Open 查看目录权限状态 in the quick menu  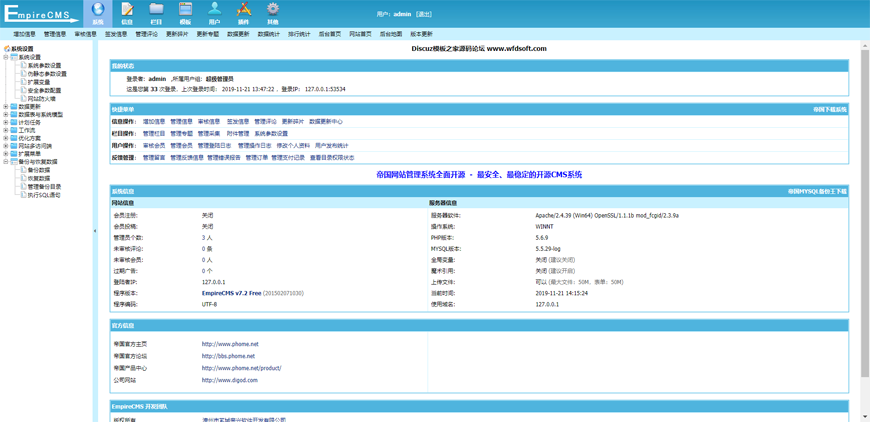click(332, 158)
